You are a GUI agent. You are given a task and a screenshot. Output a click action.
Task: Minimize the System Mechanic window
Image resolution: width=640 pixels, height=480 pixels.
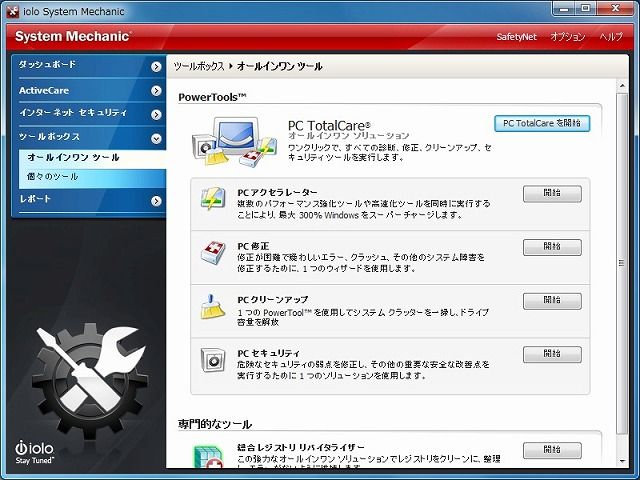click(x=564, y=9)
